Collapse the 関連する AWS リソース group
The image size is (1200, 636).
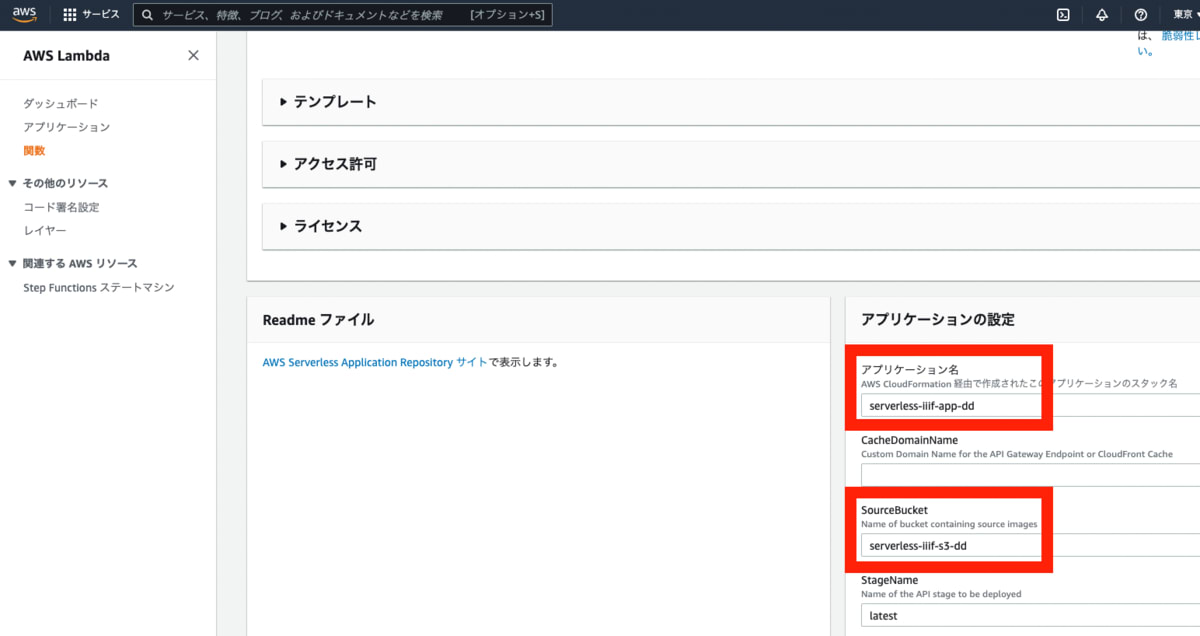(10, 263)
